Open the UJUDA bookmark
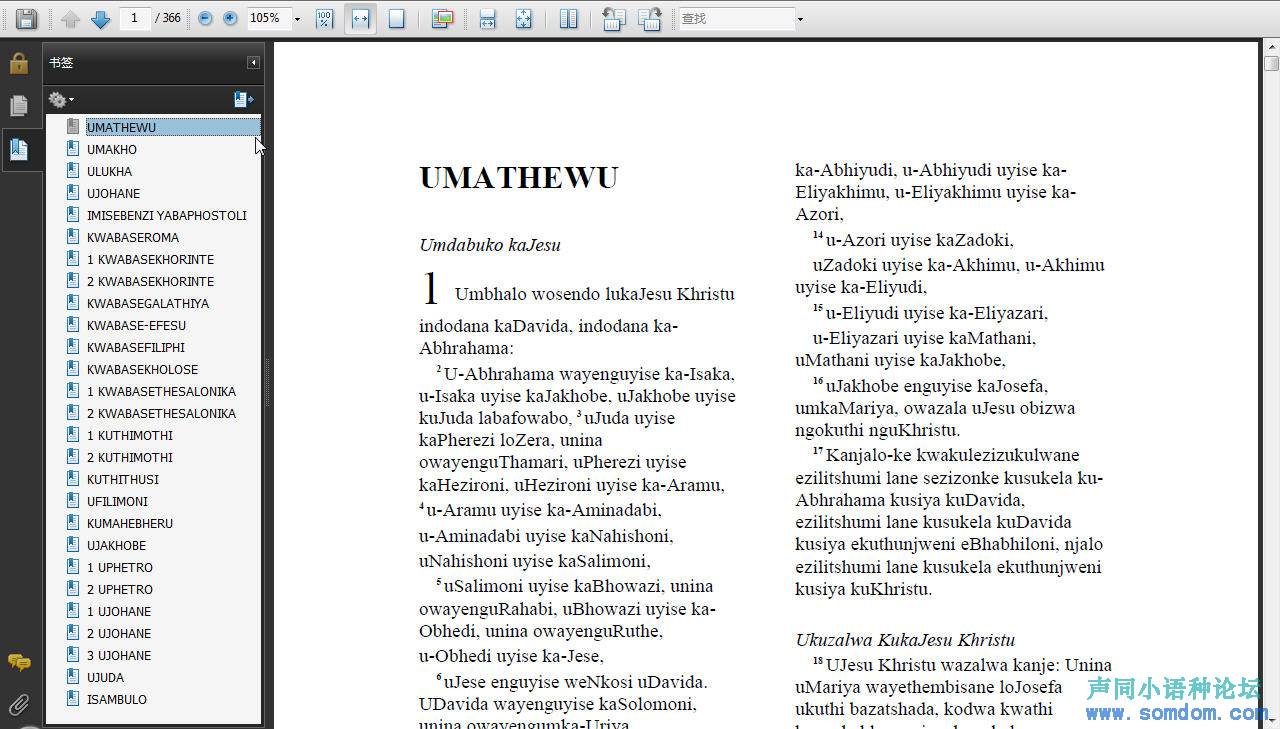 click(x=105, y=677)
